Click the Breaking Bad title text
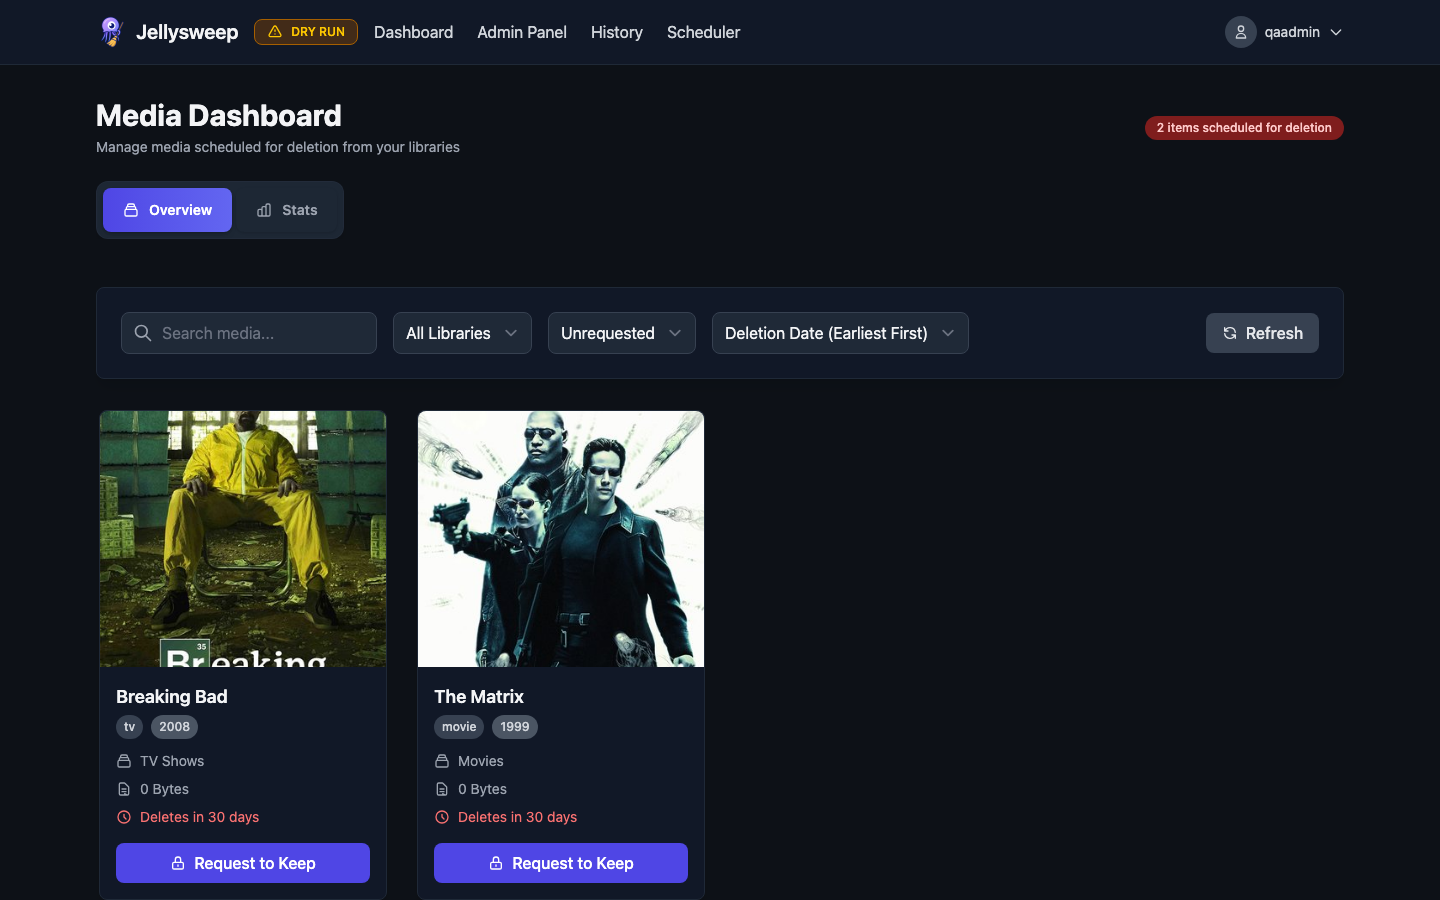This screenshot has height=900, width=1440. pos(172,697)
